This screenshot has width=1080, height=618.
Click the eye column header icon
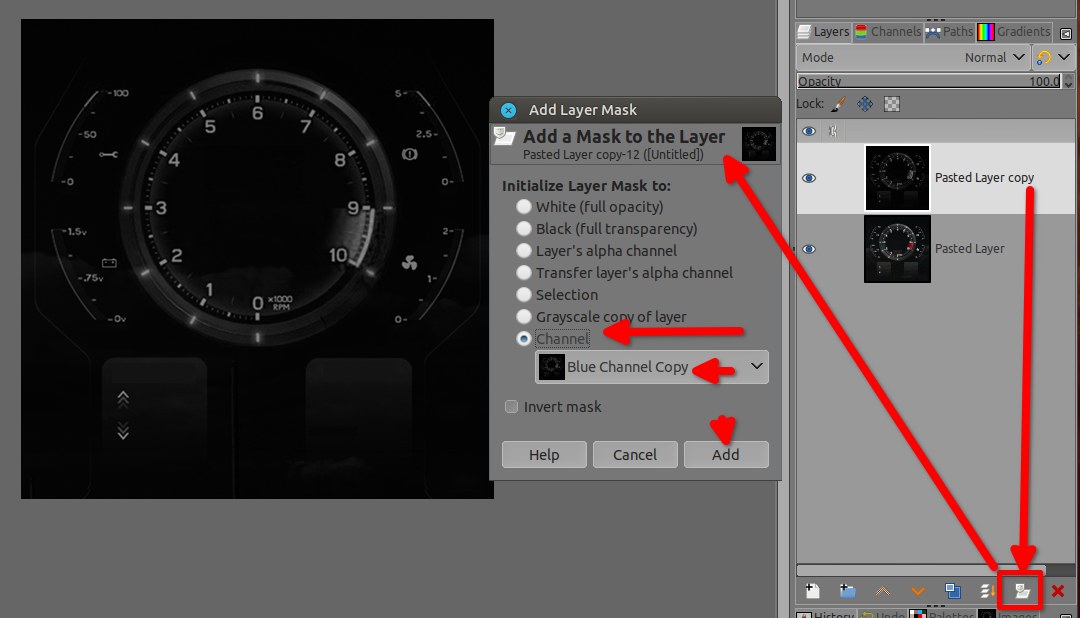(809, 131)
